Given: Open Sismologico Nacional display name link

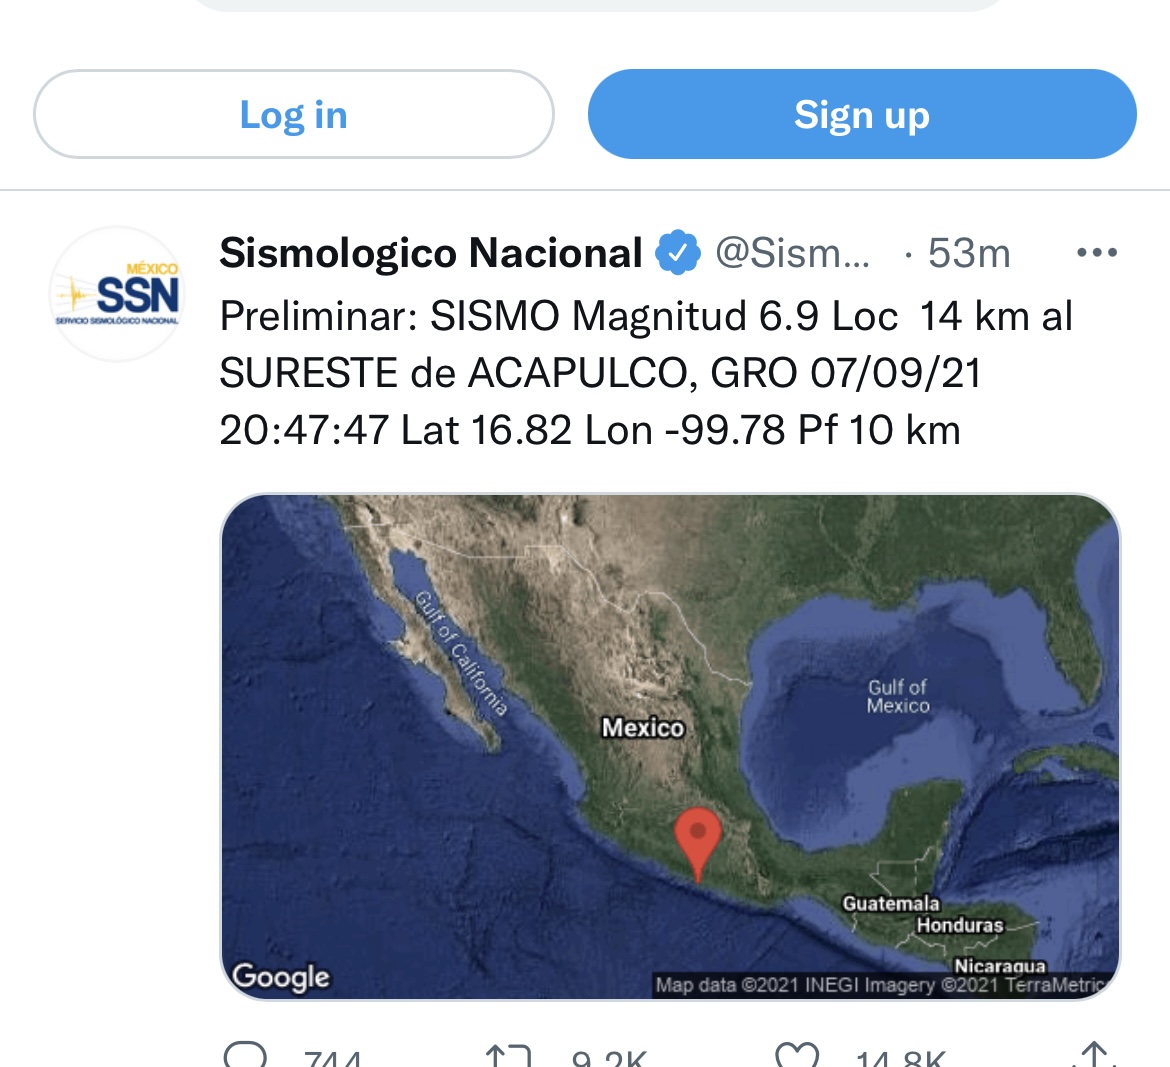Looking at the screenshot, I should coord(431,253).
